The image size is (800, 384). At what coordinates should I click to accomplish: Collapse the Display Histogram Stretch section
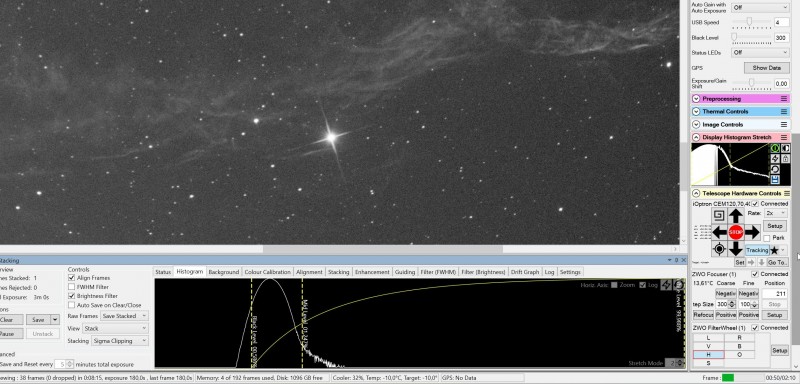click(696, 137)
